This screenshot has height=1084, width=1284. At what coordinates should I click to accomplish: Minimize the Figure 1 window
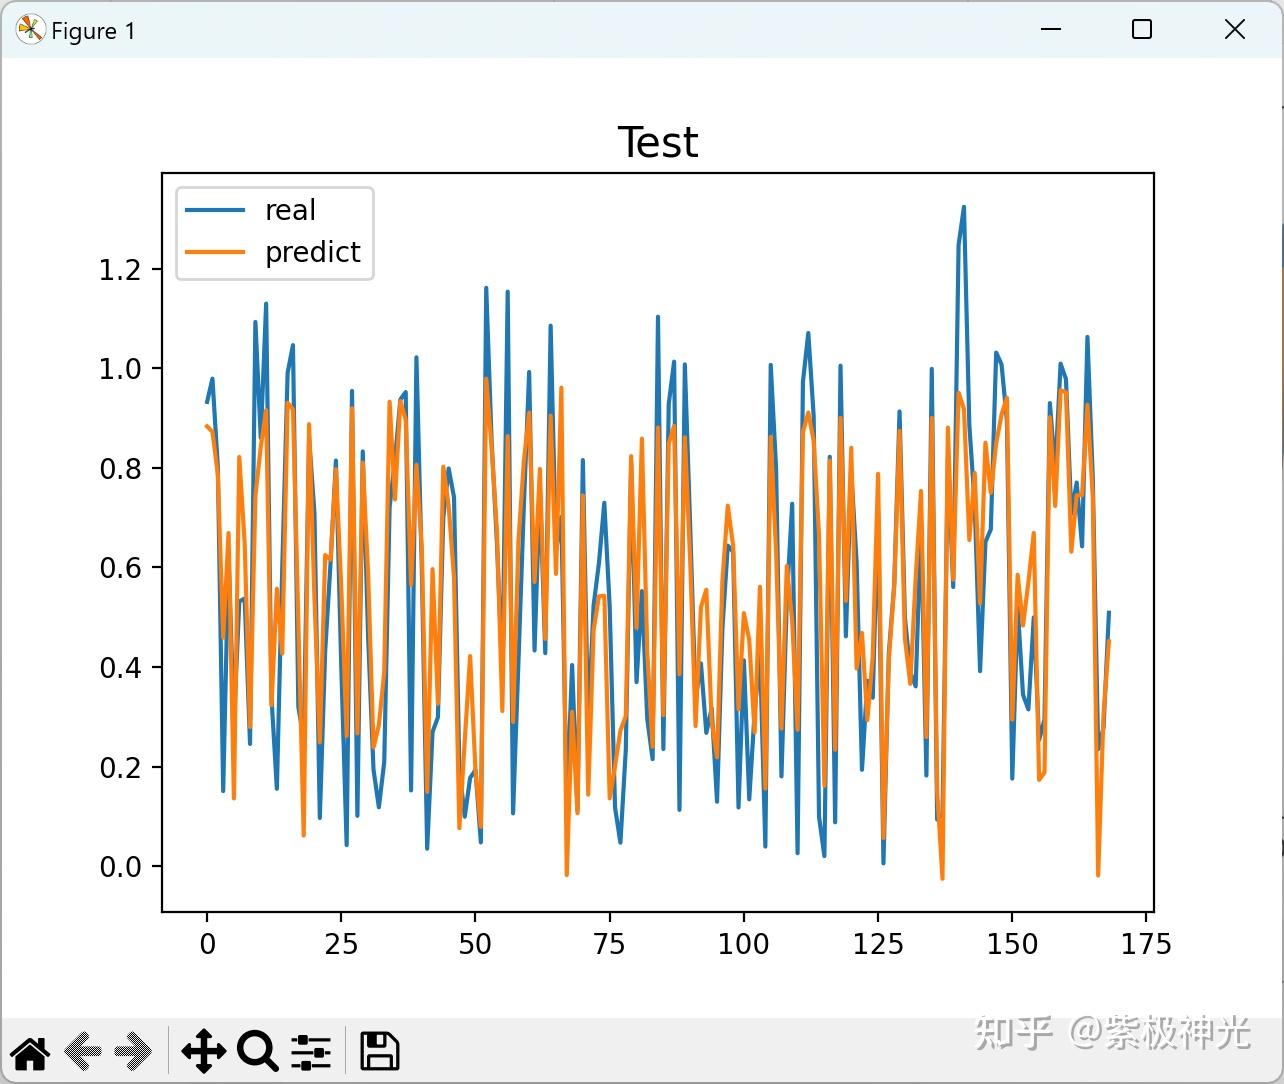1050,30
